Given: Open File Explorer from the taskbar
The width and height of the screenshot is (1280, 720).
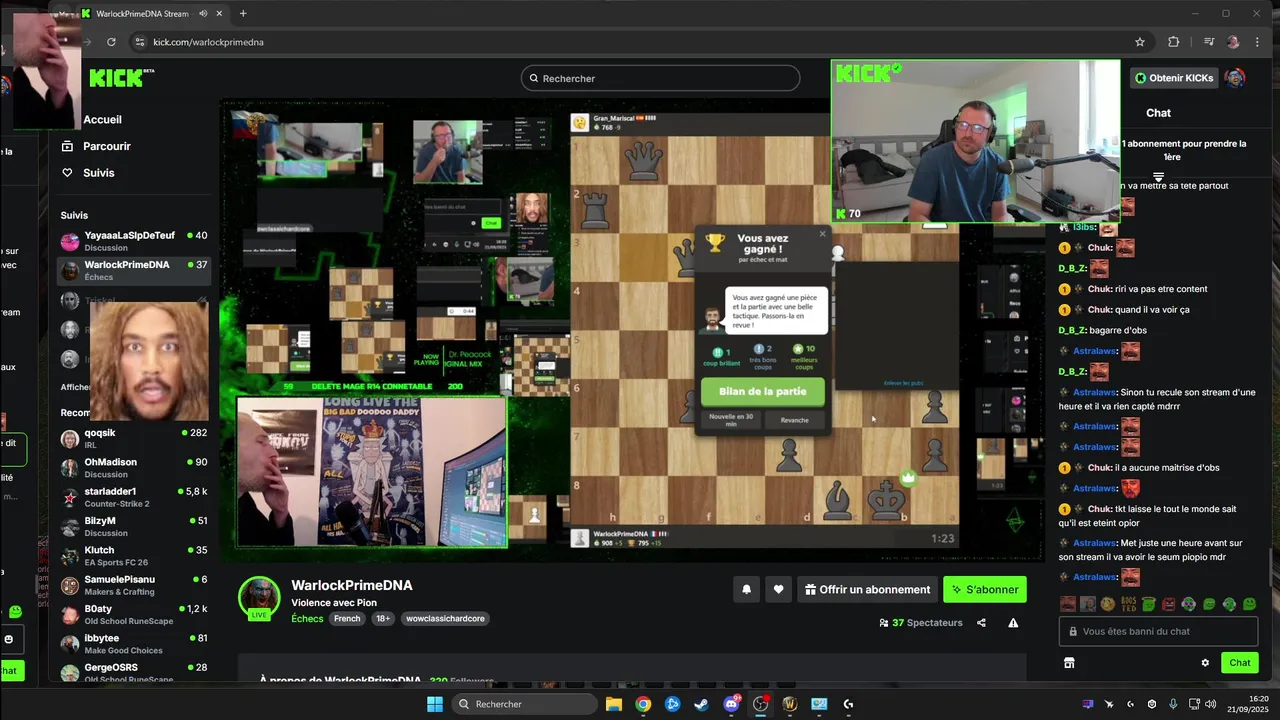Looking at the screenshot, I should pos(614,704).
